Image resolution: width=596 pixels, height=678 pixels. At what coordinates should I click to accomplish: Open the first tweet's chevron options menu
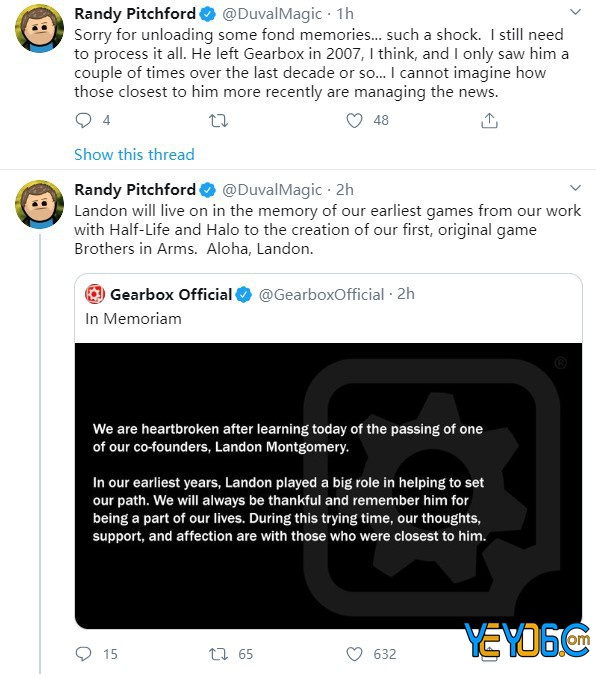[575, 12]
